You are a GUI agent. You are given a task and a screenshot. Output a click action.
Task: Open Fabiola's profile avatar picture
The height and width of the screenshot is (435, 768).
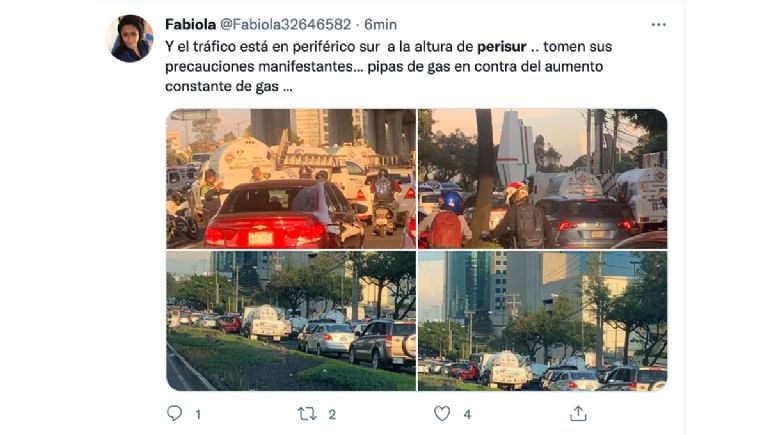click(130, 38)
